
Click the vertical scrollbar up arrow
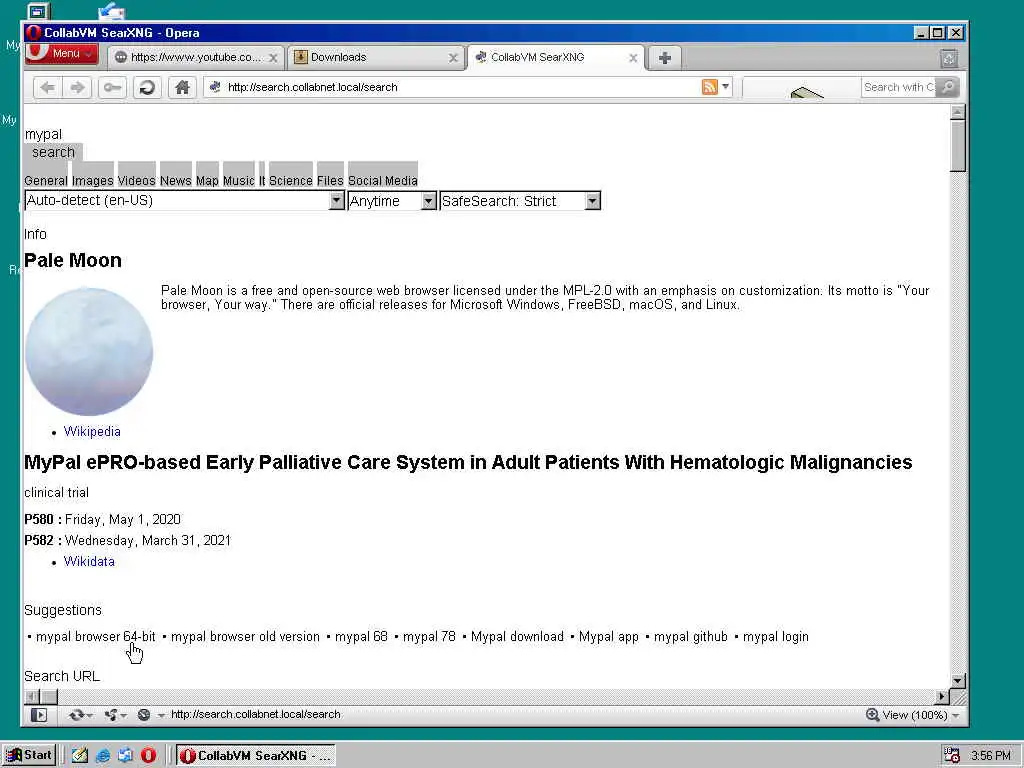957,112
